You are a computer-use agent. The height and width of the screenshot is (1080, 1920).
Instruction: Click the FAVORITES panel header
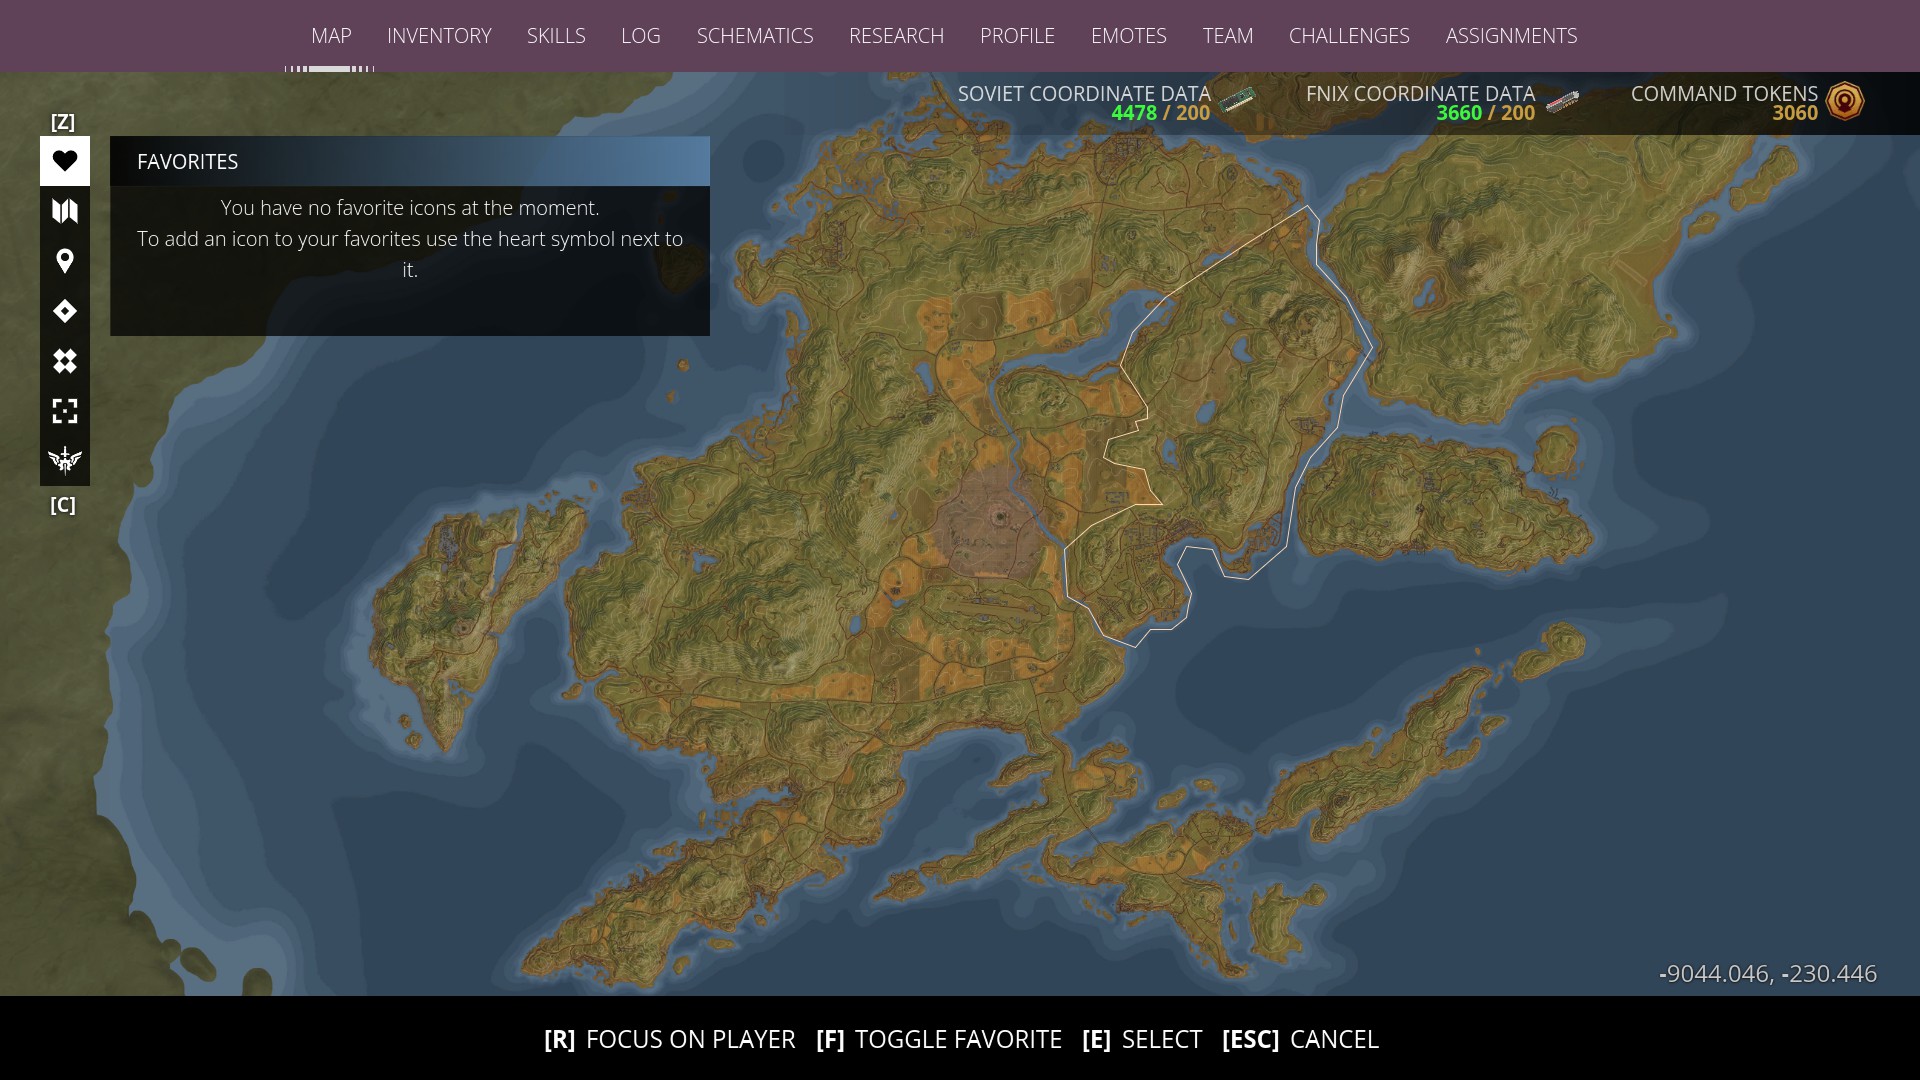[410, 161]
